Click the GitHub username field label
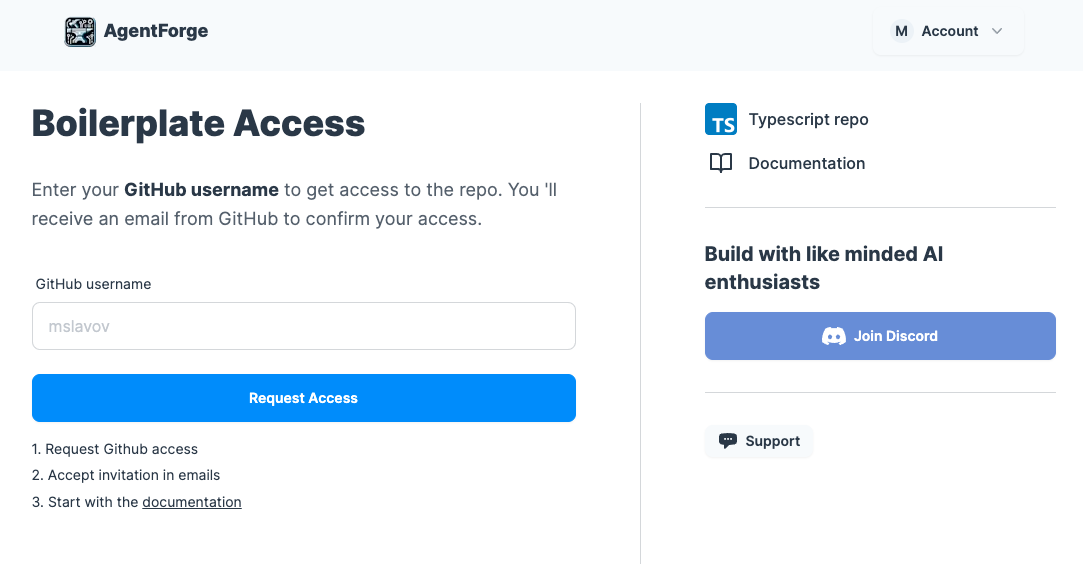Image resolution: width=1083 pixels, height=564 pixels. click(93, 284)
